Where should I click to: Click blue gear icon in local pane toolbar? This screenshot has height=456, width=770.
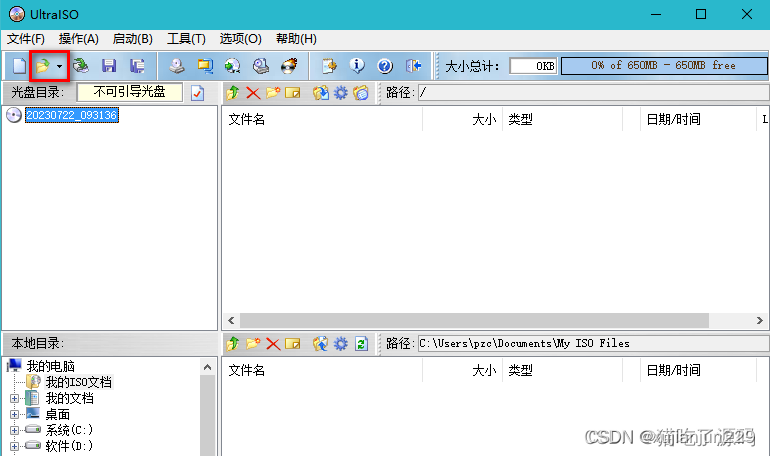coord(341,344)
